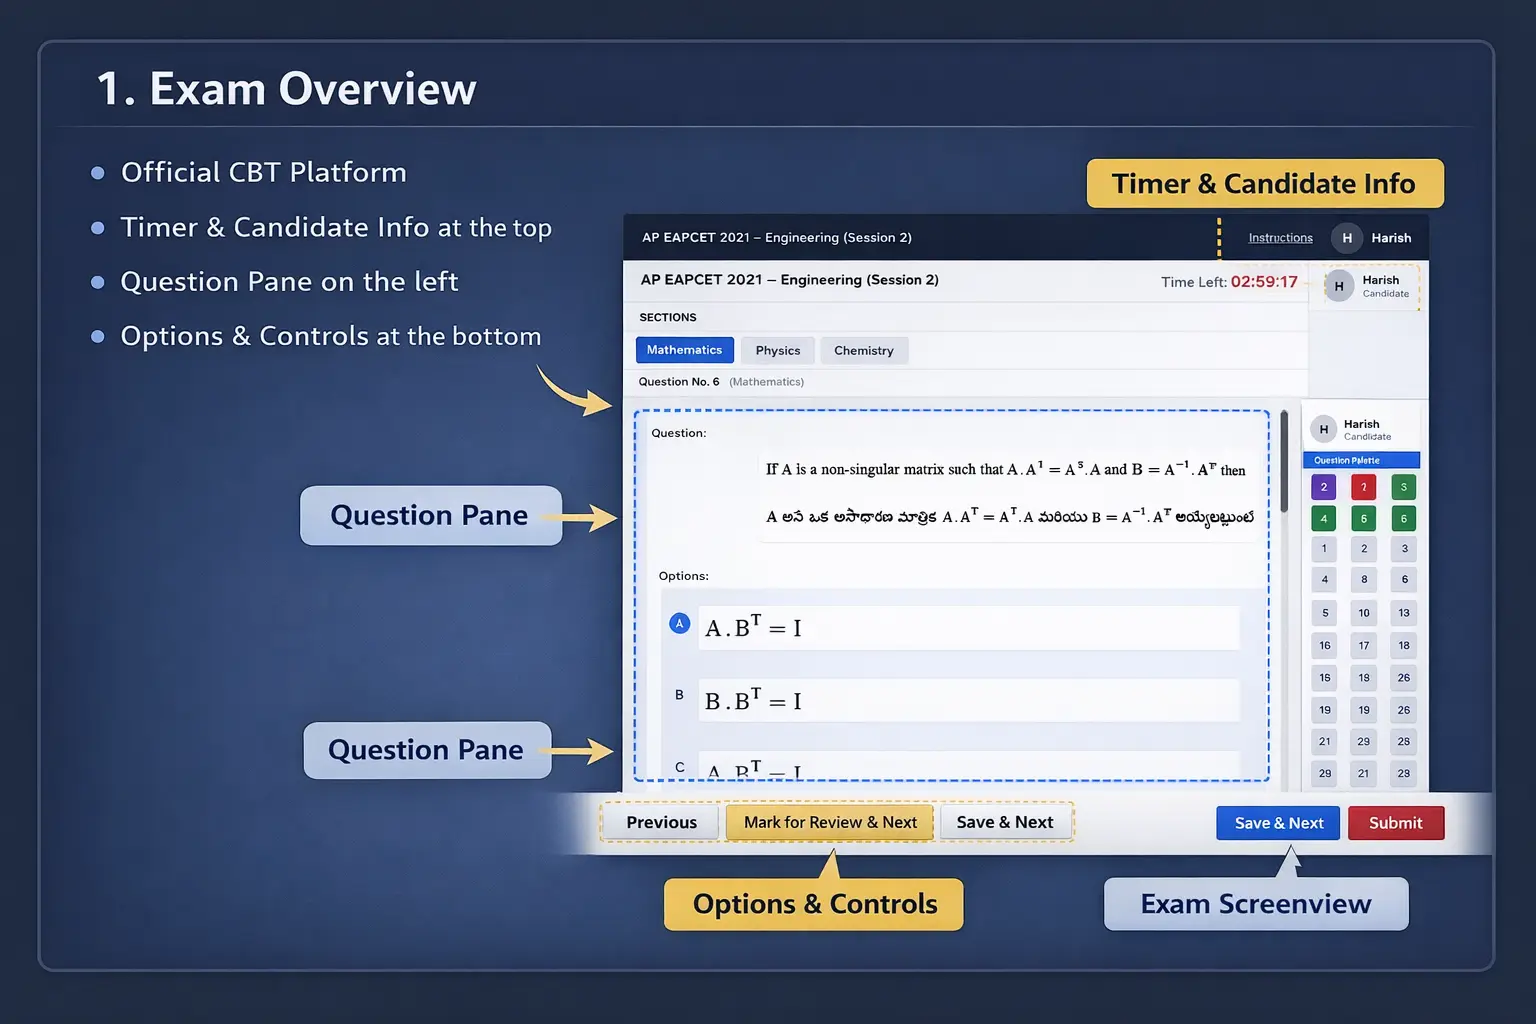Open the purple marked-for-review palette button
Screen dimensions: 1536x1024
[x=1323, y=487]
